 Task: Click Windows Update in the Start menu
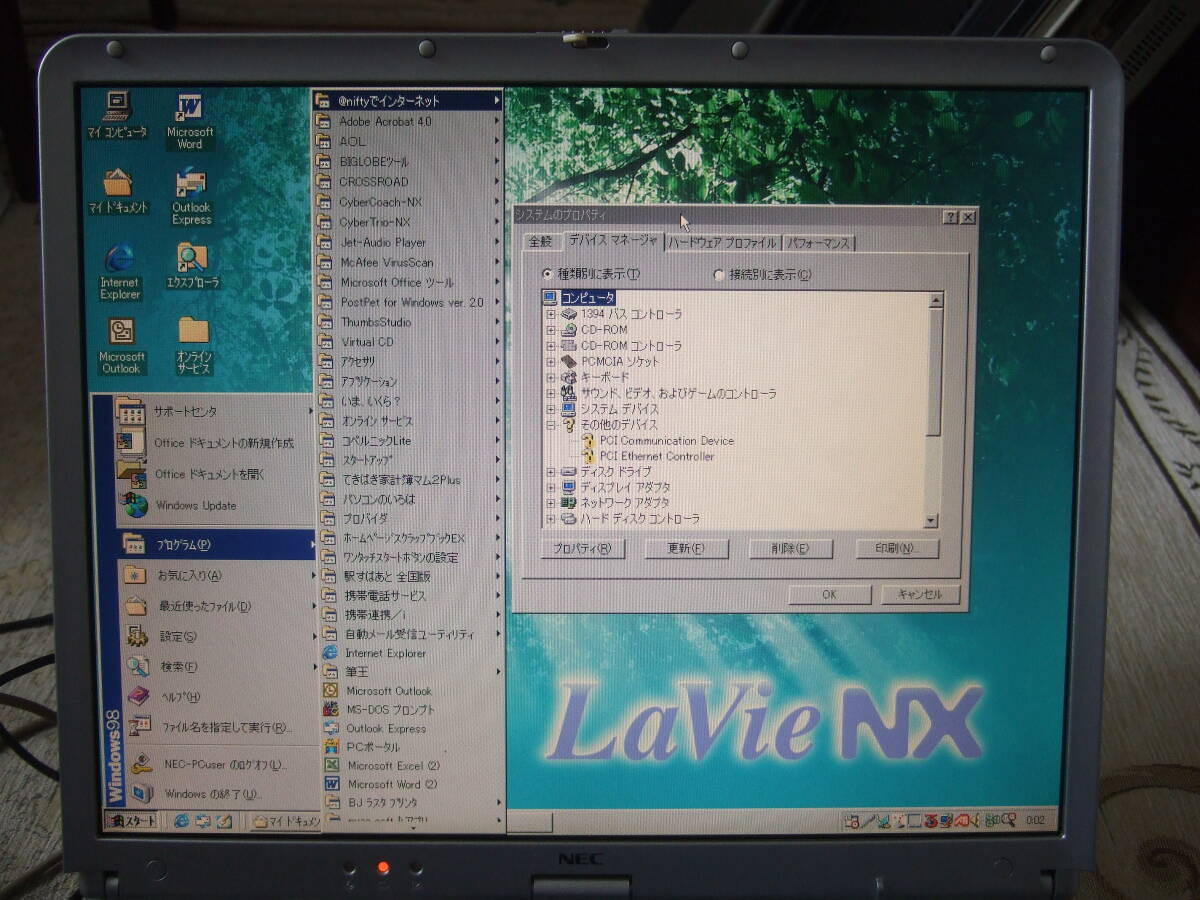click(196, 506)
